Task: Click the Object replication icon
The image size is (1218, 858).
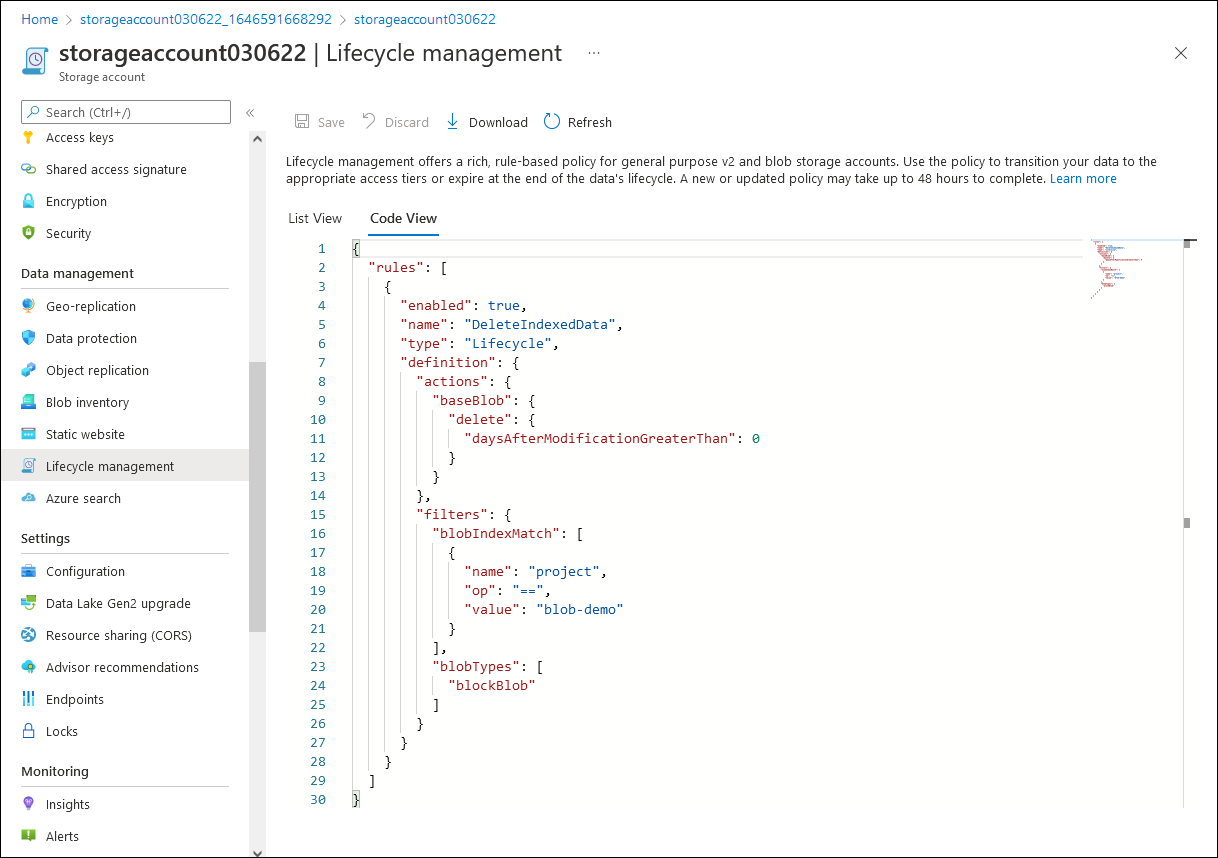Action: click(x=28, y=371)
